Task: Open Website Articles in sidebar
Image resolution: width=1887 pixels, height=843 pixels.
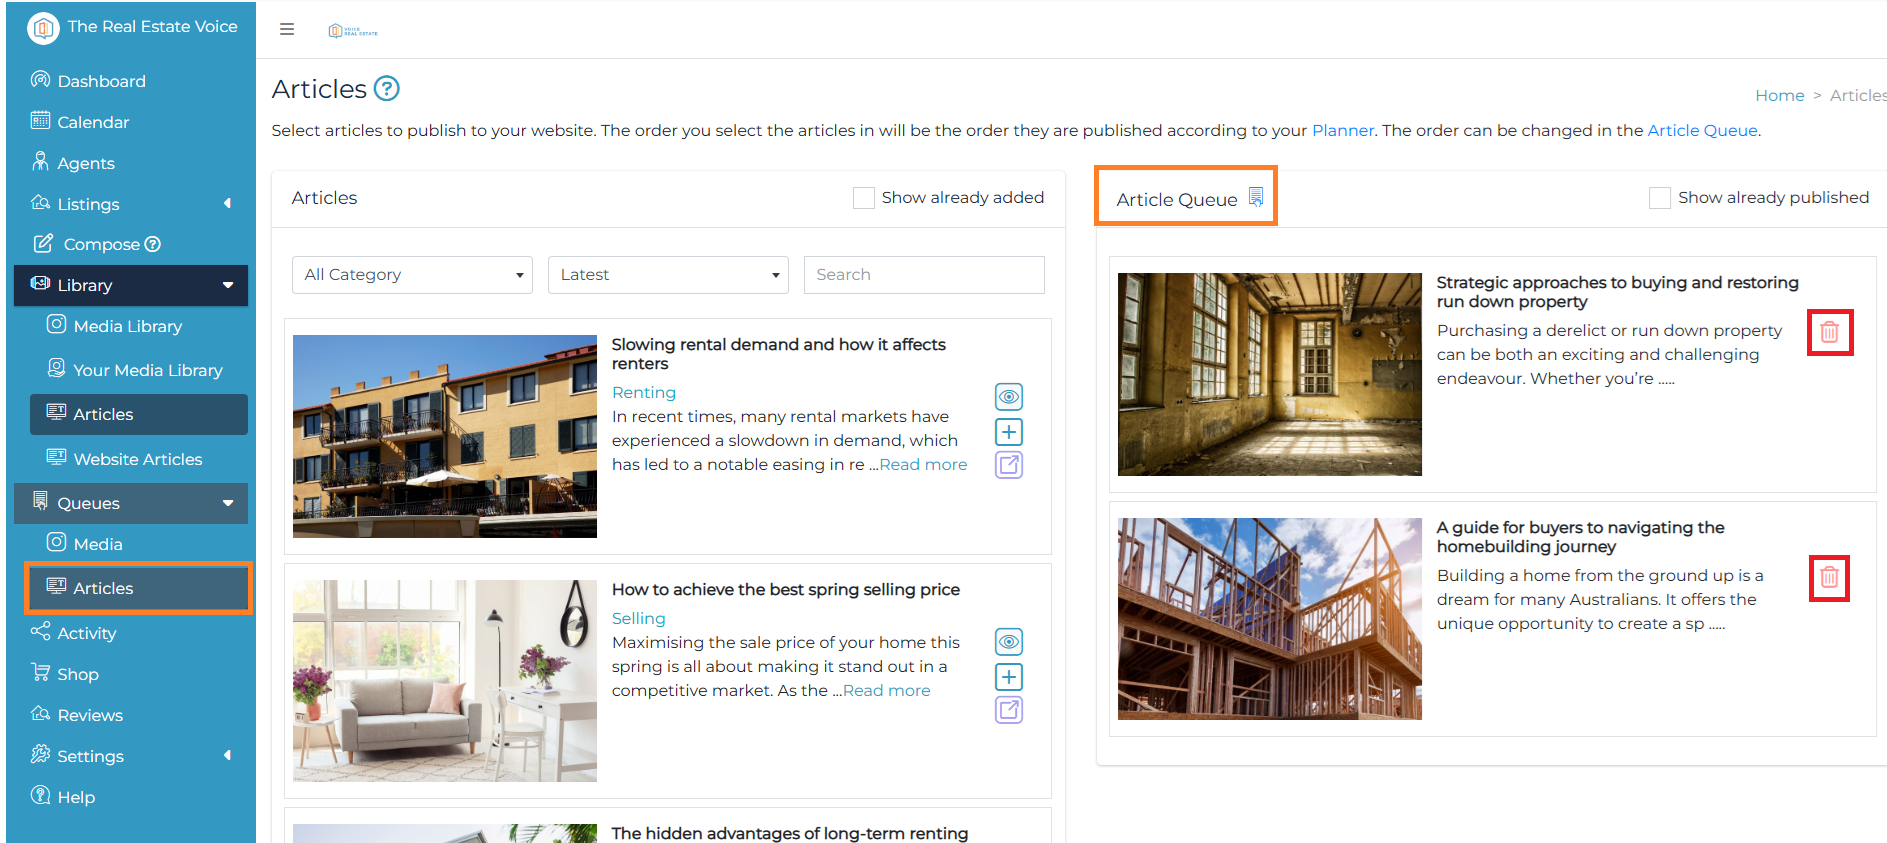Action: (138, 459)
